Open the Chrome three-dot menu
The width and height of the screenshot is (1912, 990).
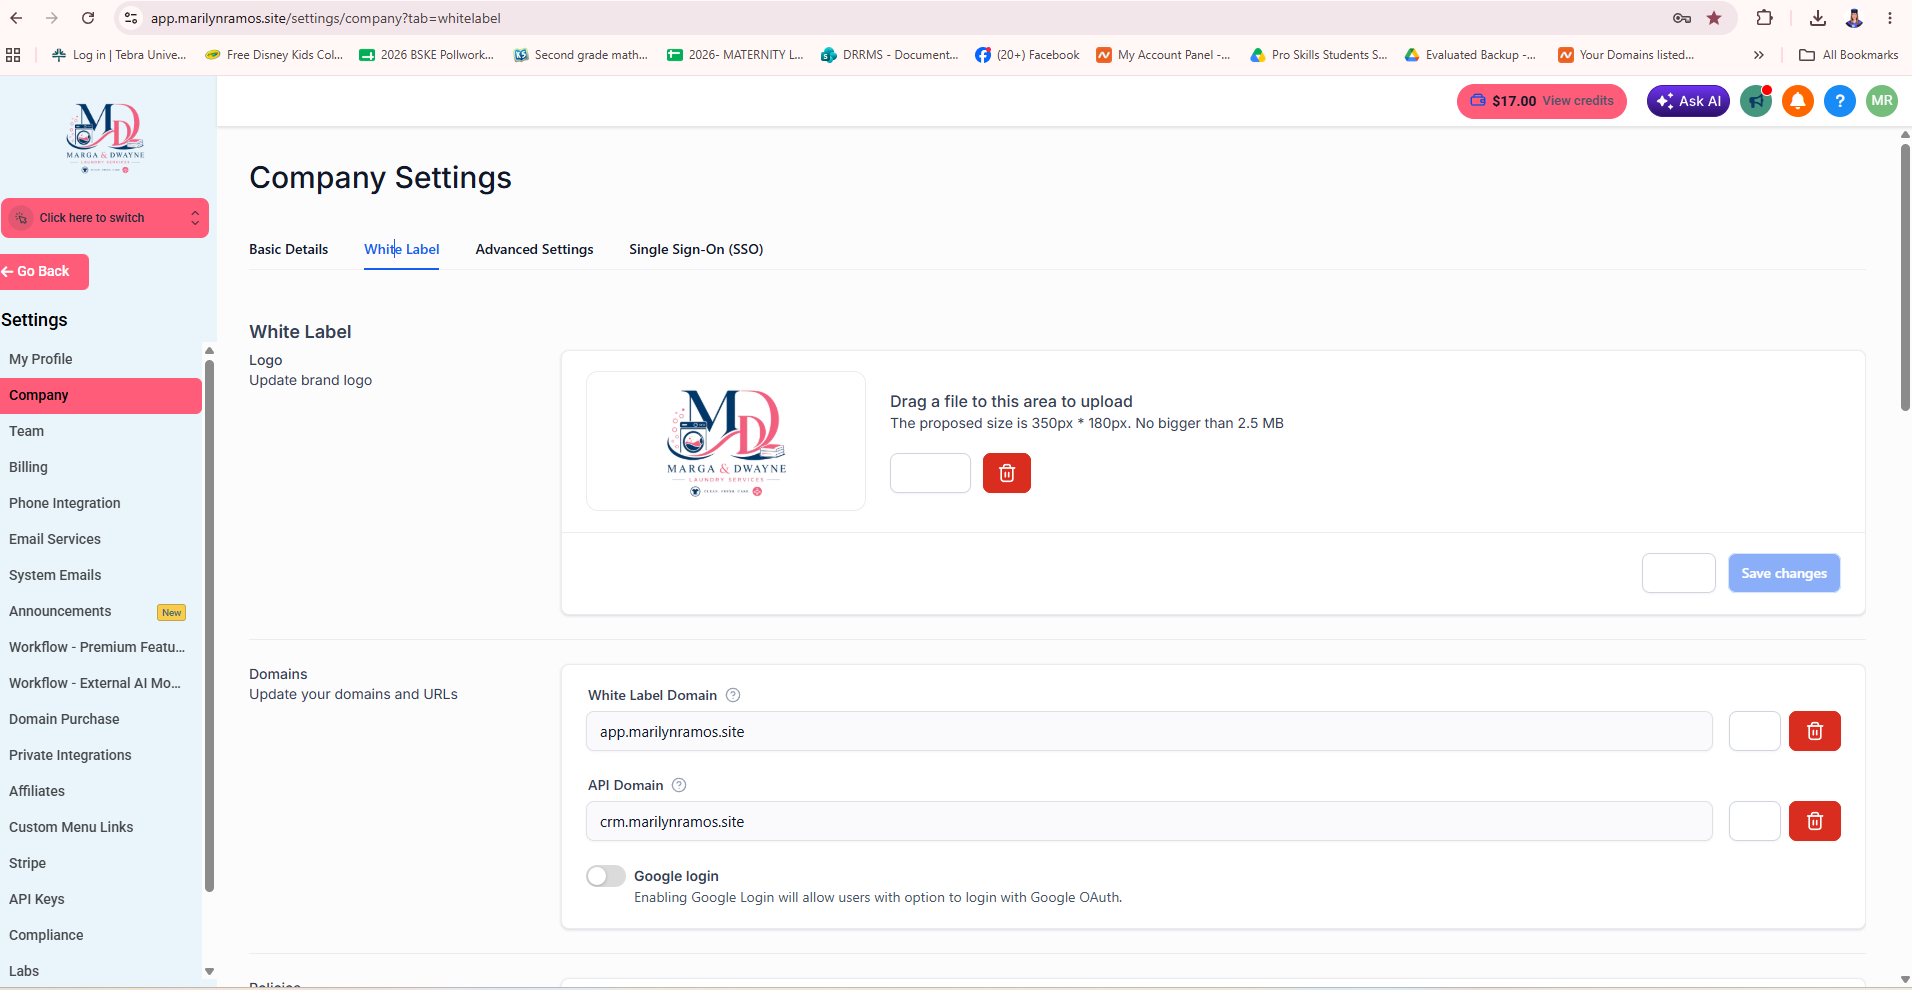coord(1890,18)
